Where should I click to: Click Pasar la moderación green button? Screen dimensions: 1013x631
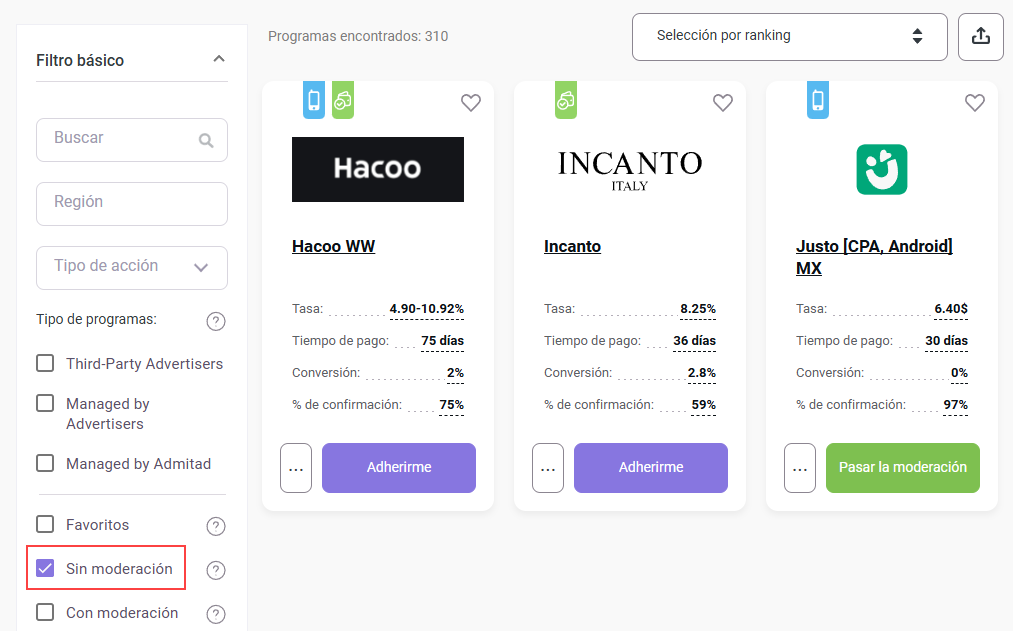coord(903,468)
